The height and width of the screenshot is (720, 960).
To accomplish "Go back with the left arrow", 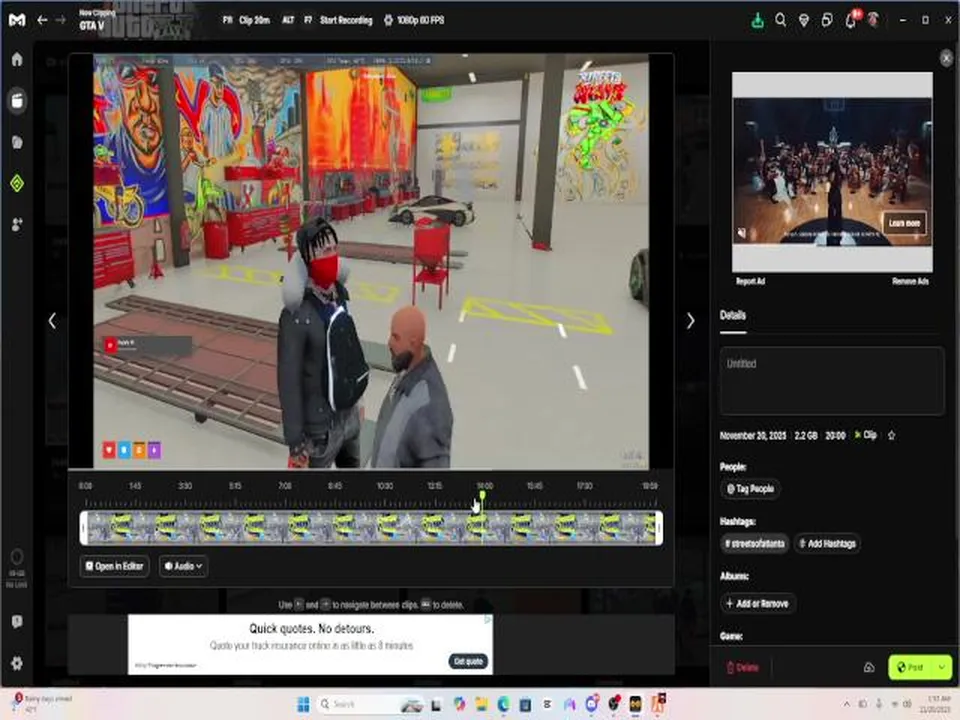I will (x=42, y=20).
